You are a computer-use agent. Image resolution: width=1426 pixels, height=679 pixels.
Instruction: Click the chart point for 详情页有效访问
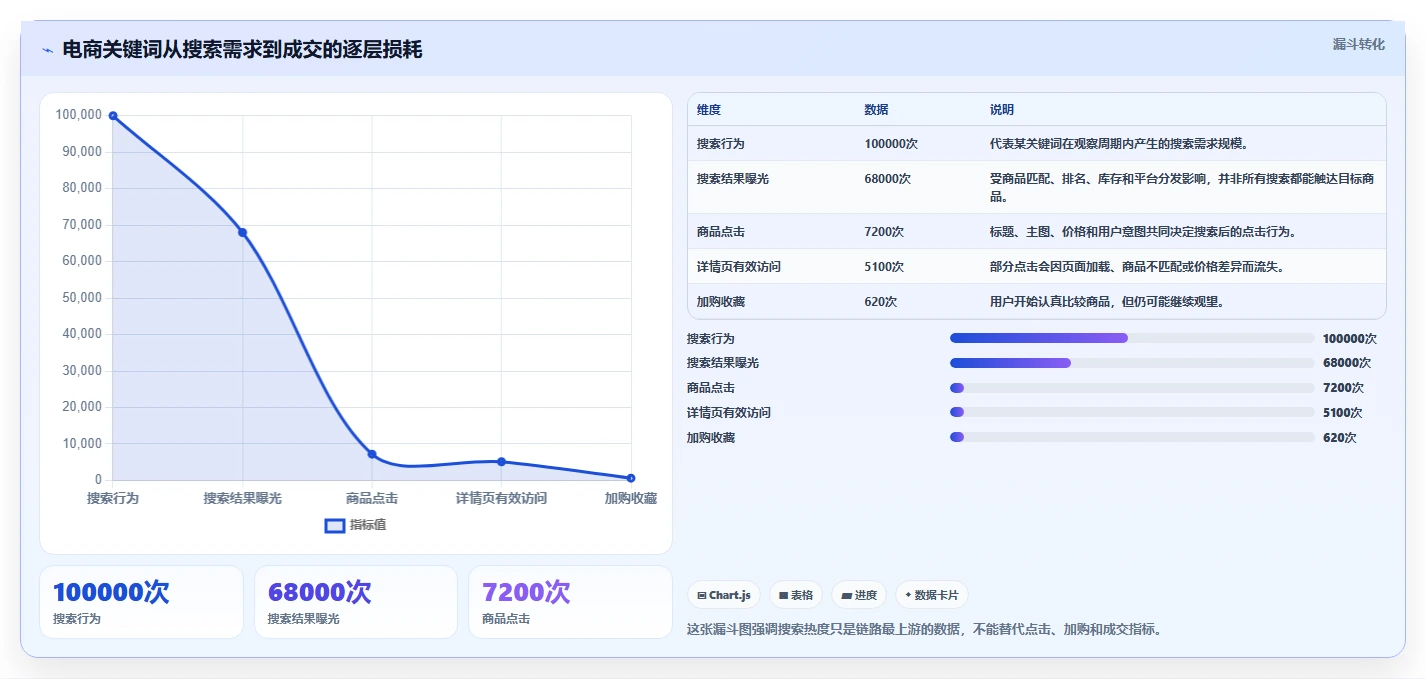coord(501,462)
